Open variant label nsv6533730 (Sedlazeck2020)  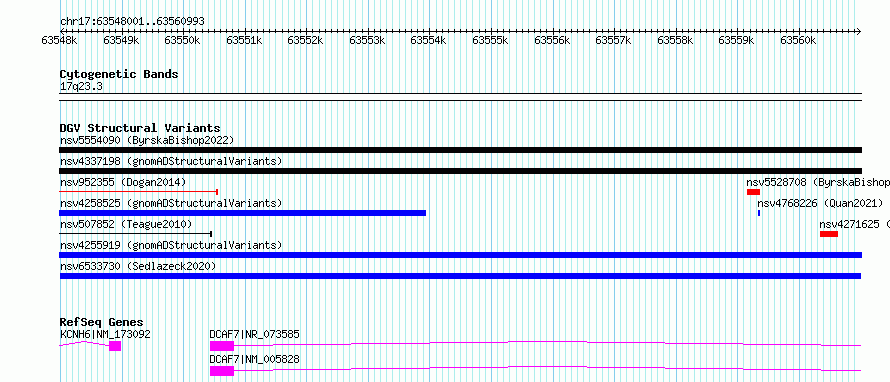(138, 266)
